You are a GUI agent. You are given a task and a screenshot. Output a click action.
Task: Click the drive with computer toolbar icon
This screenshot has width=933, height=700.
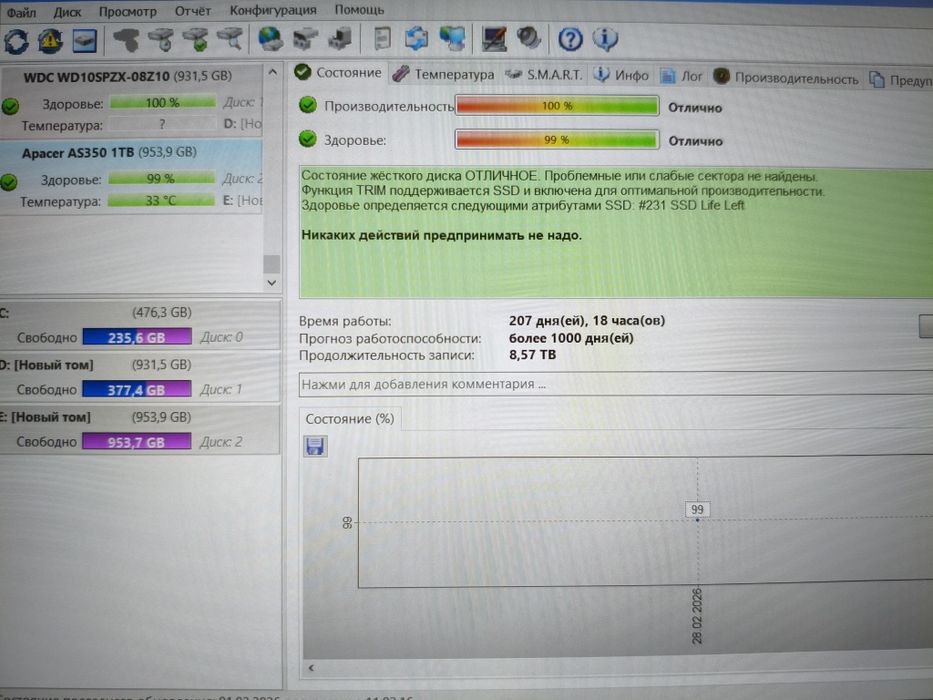coord(340,39)
